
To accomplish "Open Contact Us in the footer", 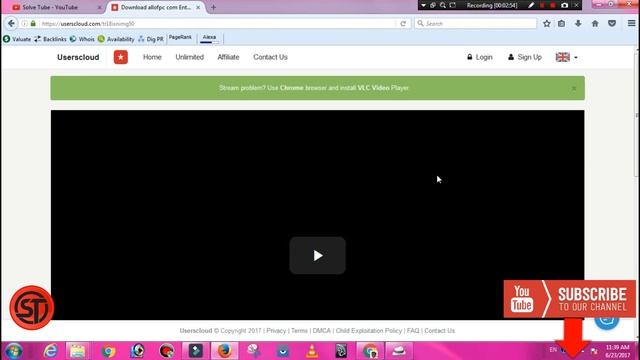I will pyautogui.click(x=439, y=331).
